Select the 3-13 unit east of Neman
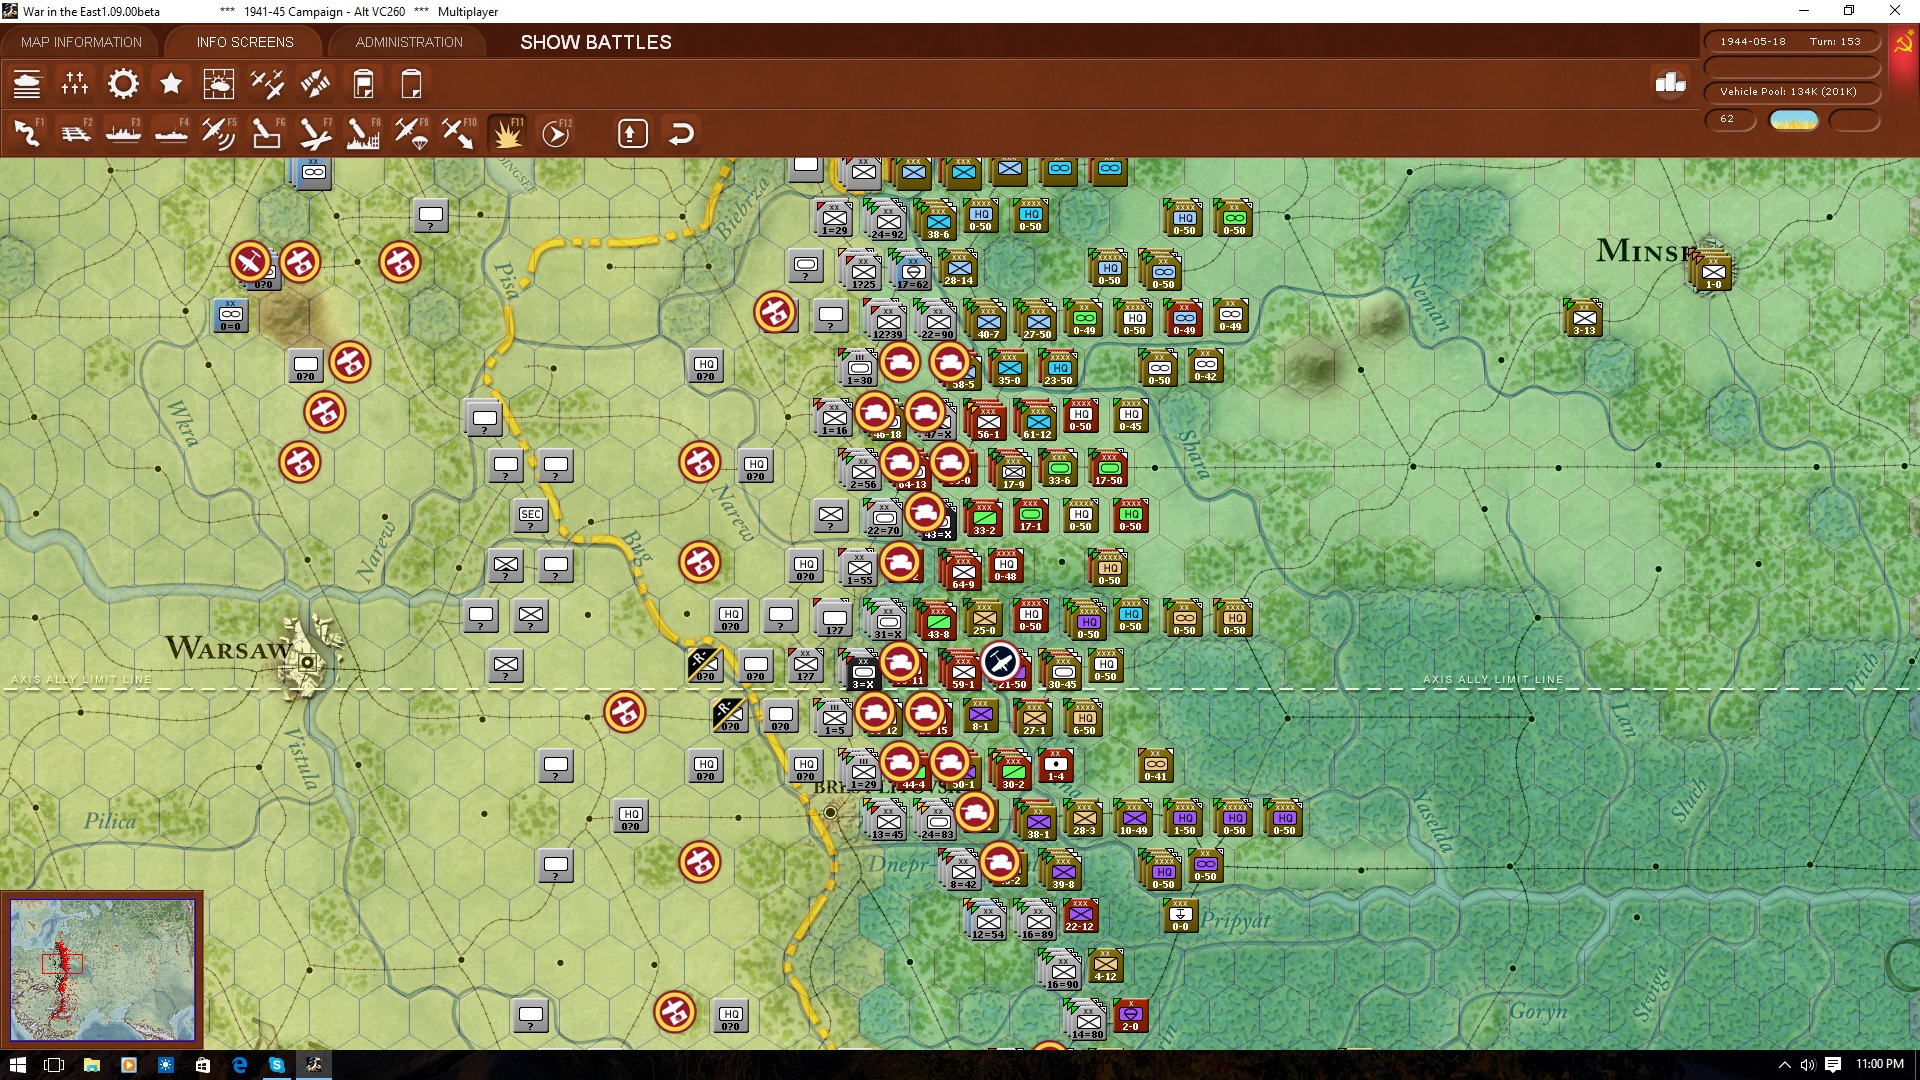The image size is (1920, 1080). tap(1584, 318)
